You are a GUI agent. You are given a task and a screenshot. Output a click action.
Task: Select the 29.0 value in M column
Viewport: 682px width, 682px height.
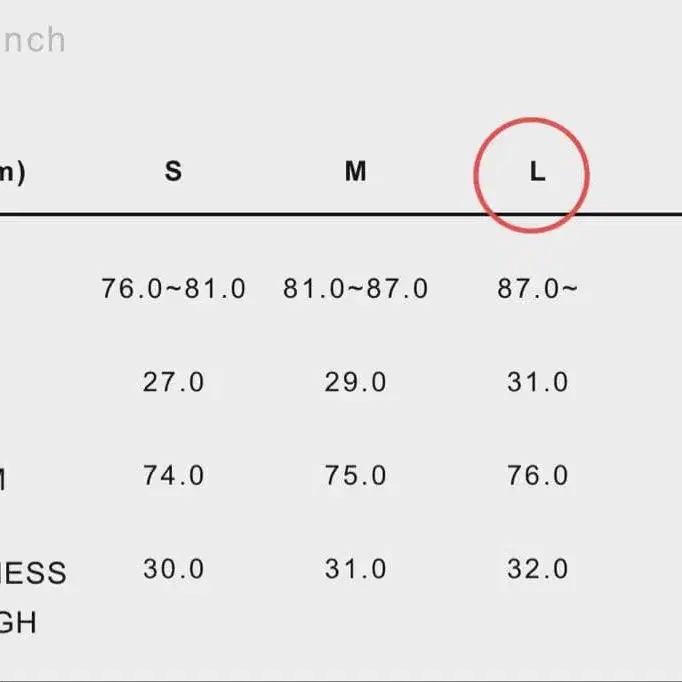coord(355,382)
